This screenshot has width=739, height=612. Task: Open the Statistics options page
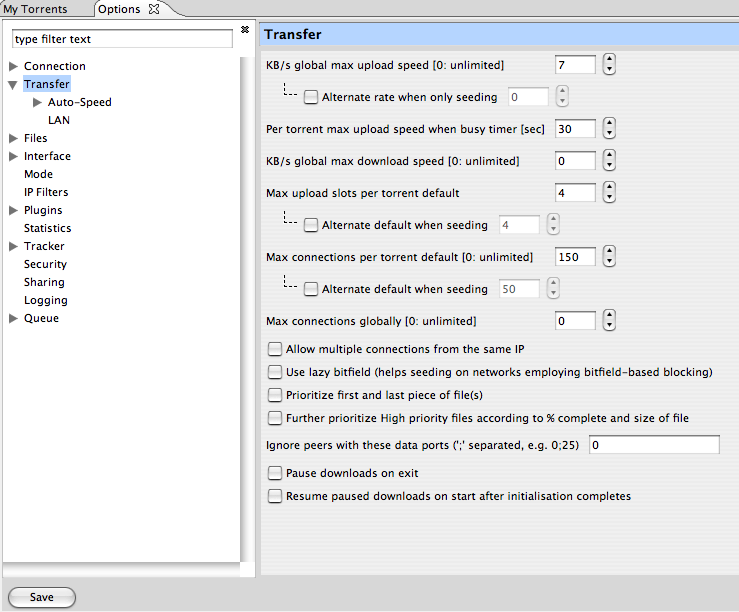pyautogui.click(x=47, y=228)
